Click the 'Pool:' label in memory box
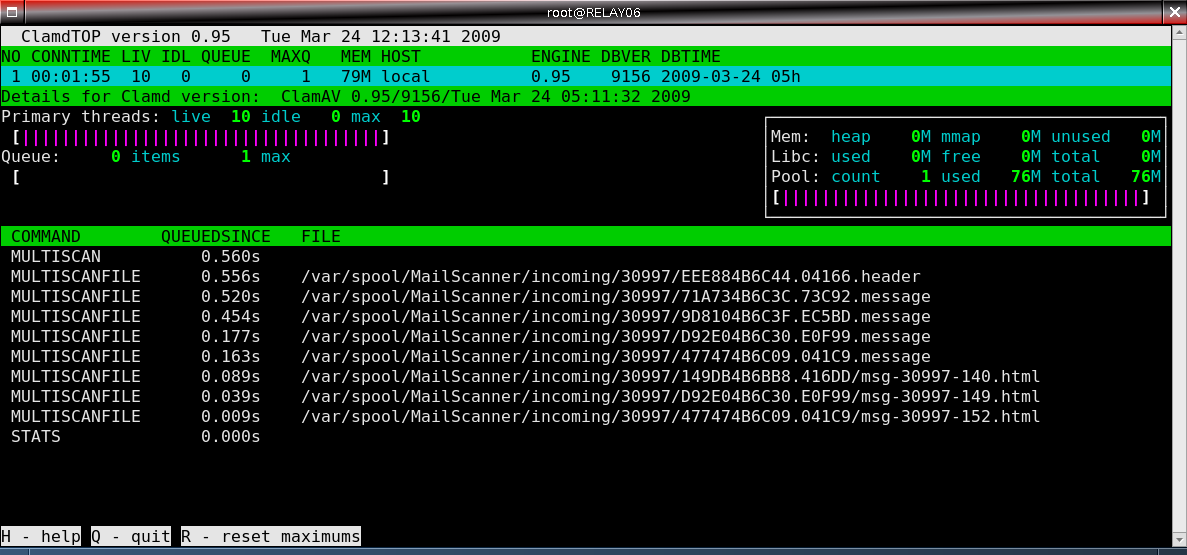 click(x=796, y=176)
